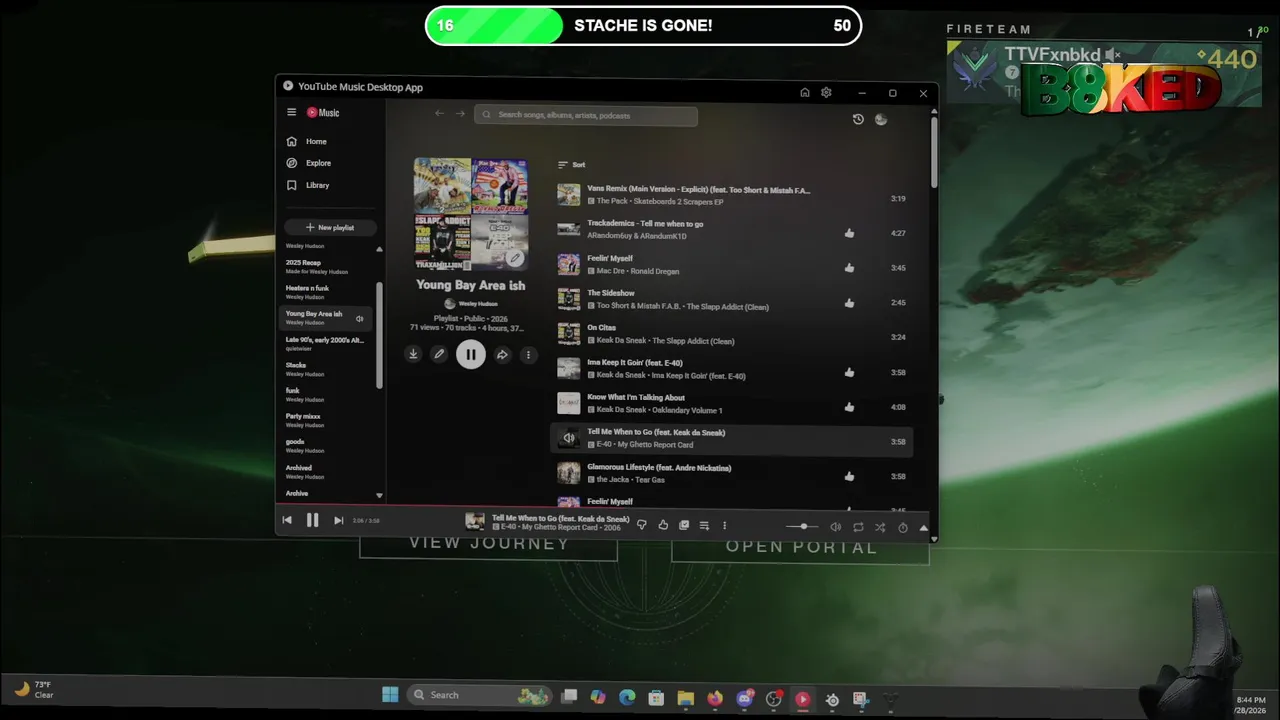
Task: Click now playing album thumbnail in player bar
Action: point(475,521)
